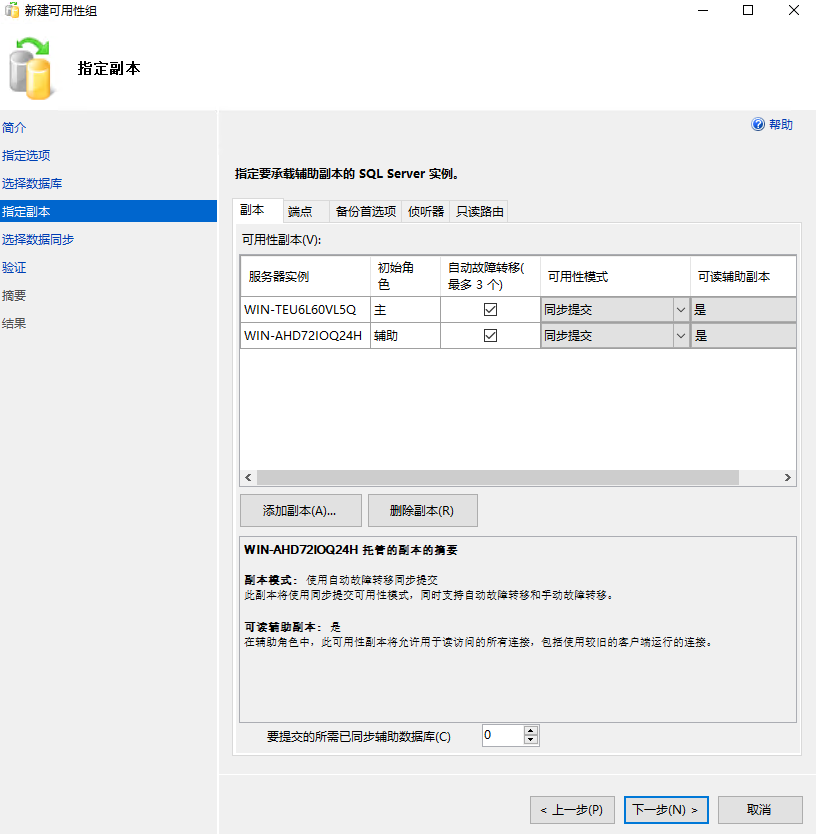Go to 验证 wizard step
The height and width of the screenshot is (834, 816).
tap(14, 268)
